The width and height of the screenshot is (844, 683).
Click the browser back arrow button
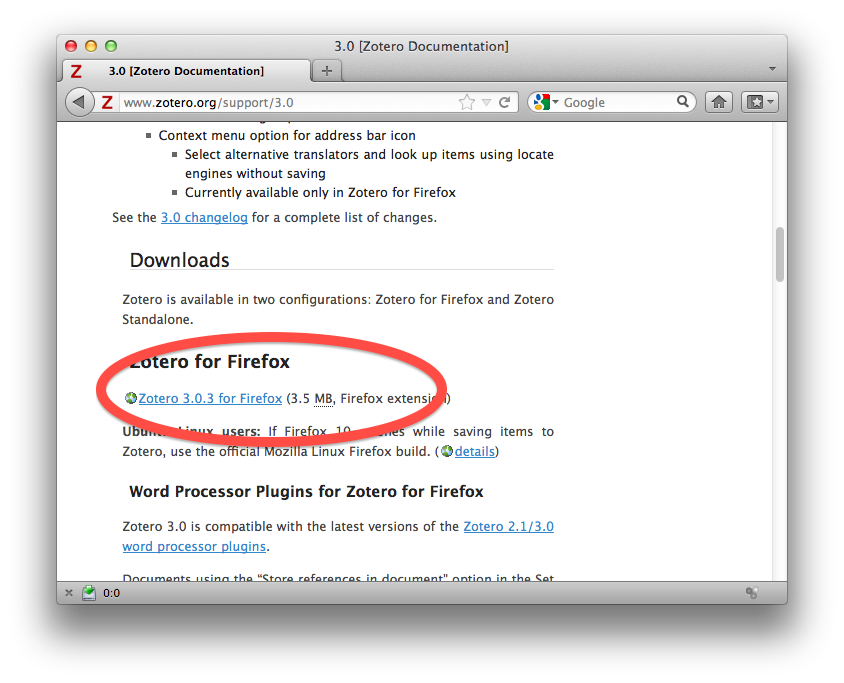click(x=79, y=102)
